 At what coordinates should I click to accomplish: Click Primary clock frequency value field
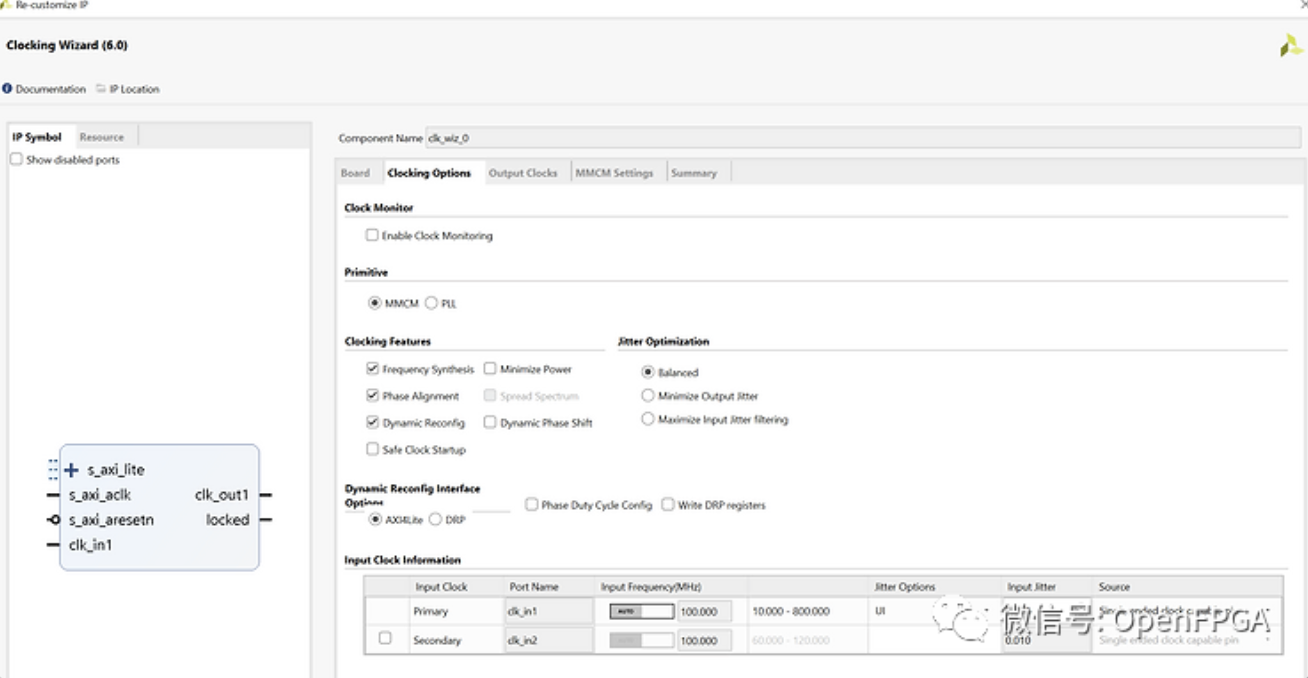click(704, 611)
